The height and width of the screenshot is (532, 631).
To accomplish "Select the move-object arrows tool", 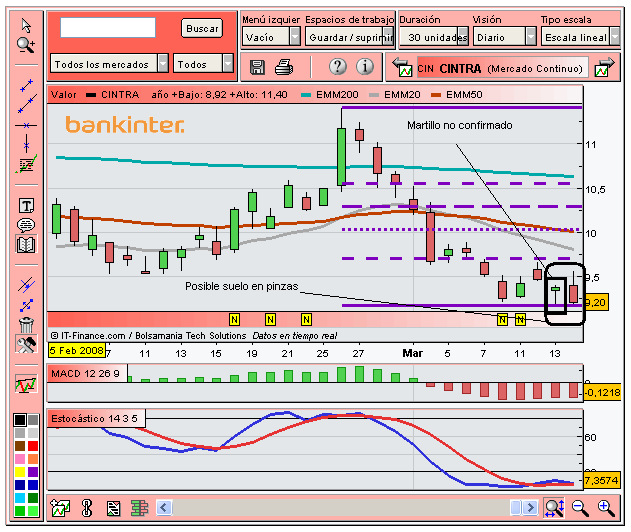I will [x=27, y=306].
